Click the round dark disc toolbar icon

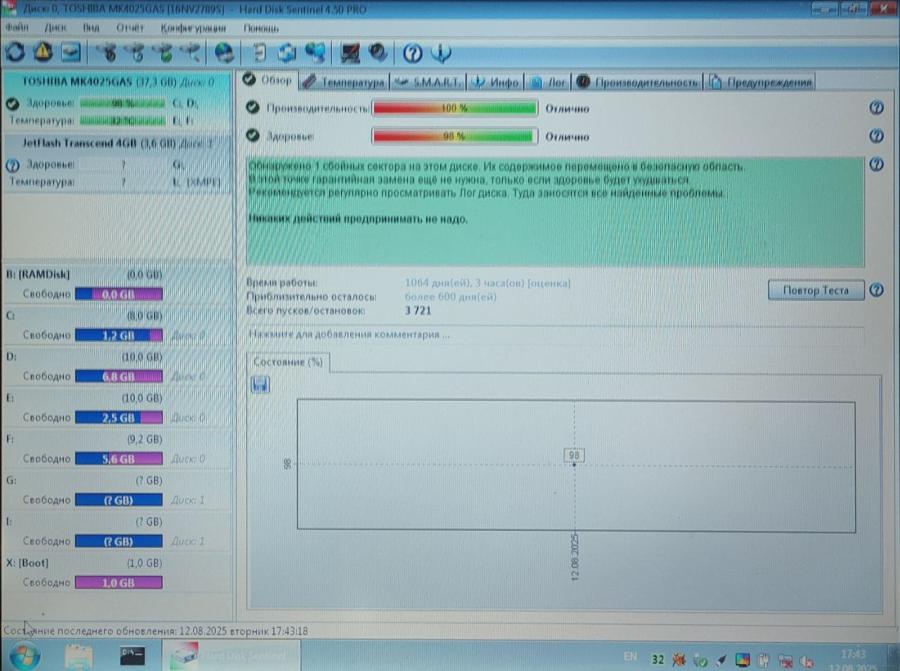378,53
